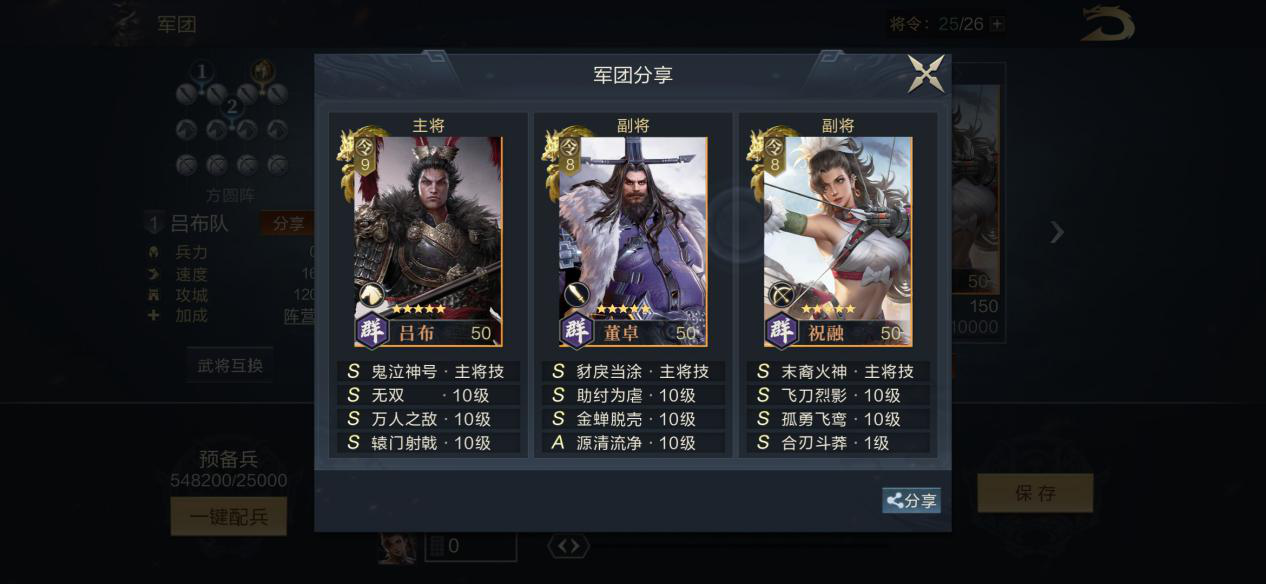Select the 合刃斗莽 level 1 skill
Image resolution: width=1266 pixels, height=584 pixels.
click(x=838, y=443)
